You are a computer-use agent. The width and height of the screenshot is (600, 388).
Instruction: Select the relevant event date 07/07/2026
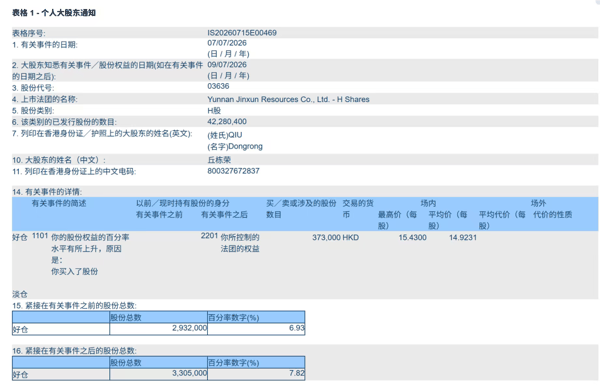(x=227, y=43)
